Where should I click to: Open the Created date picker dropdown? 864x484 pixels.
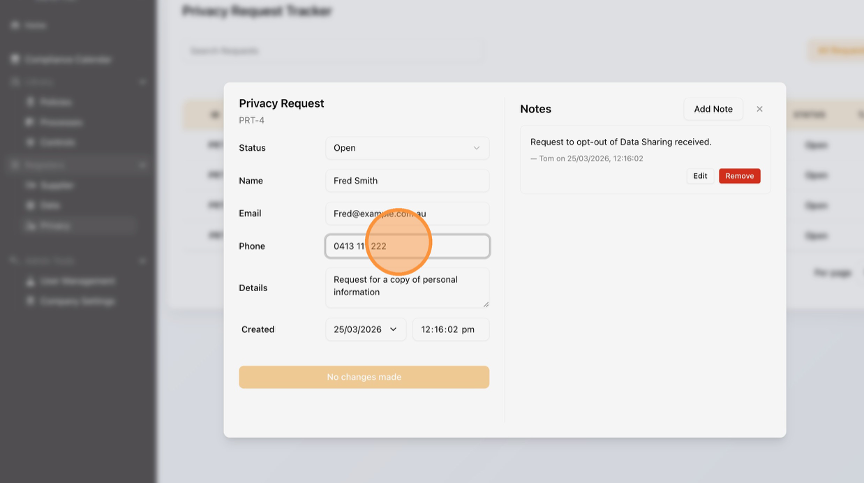[x=365, y=329]
